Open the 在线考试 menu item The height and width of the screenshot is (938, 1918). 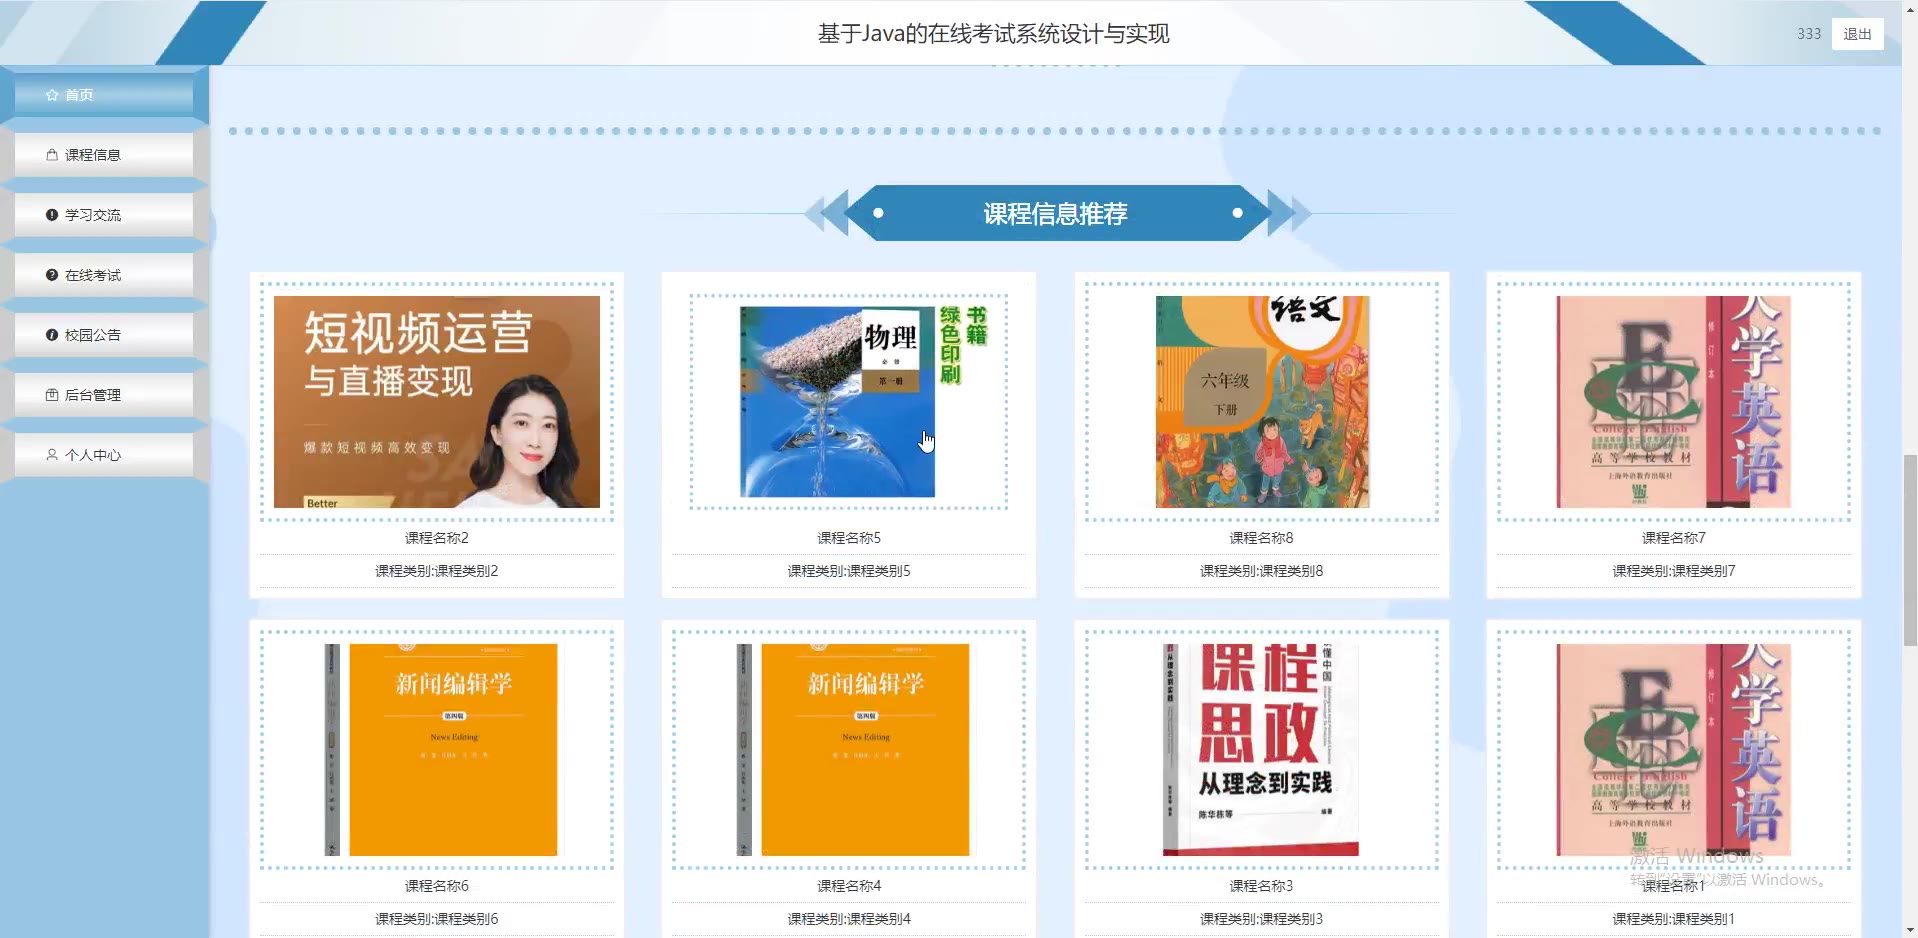tap(104, 275)
